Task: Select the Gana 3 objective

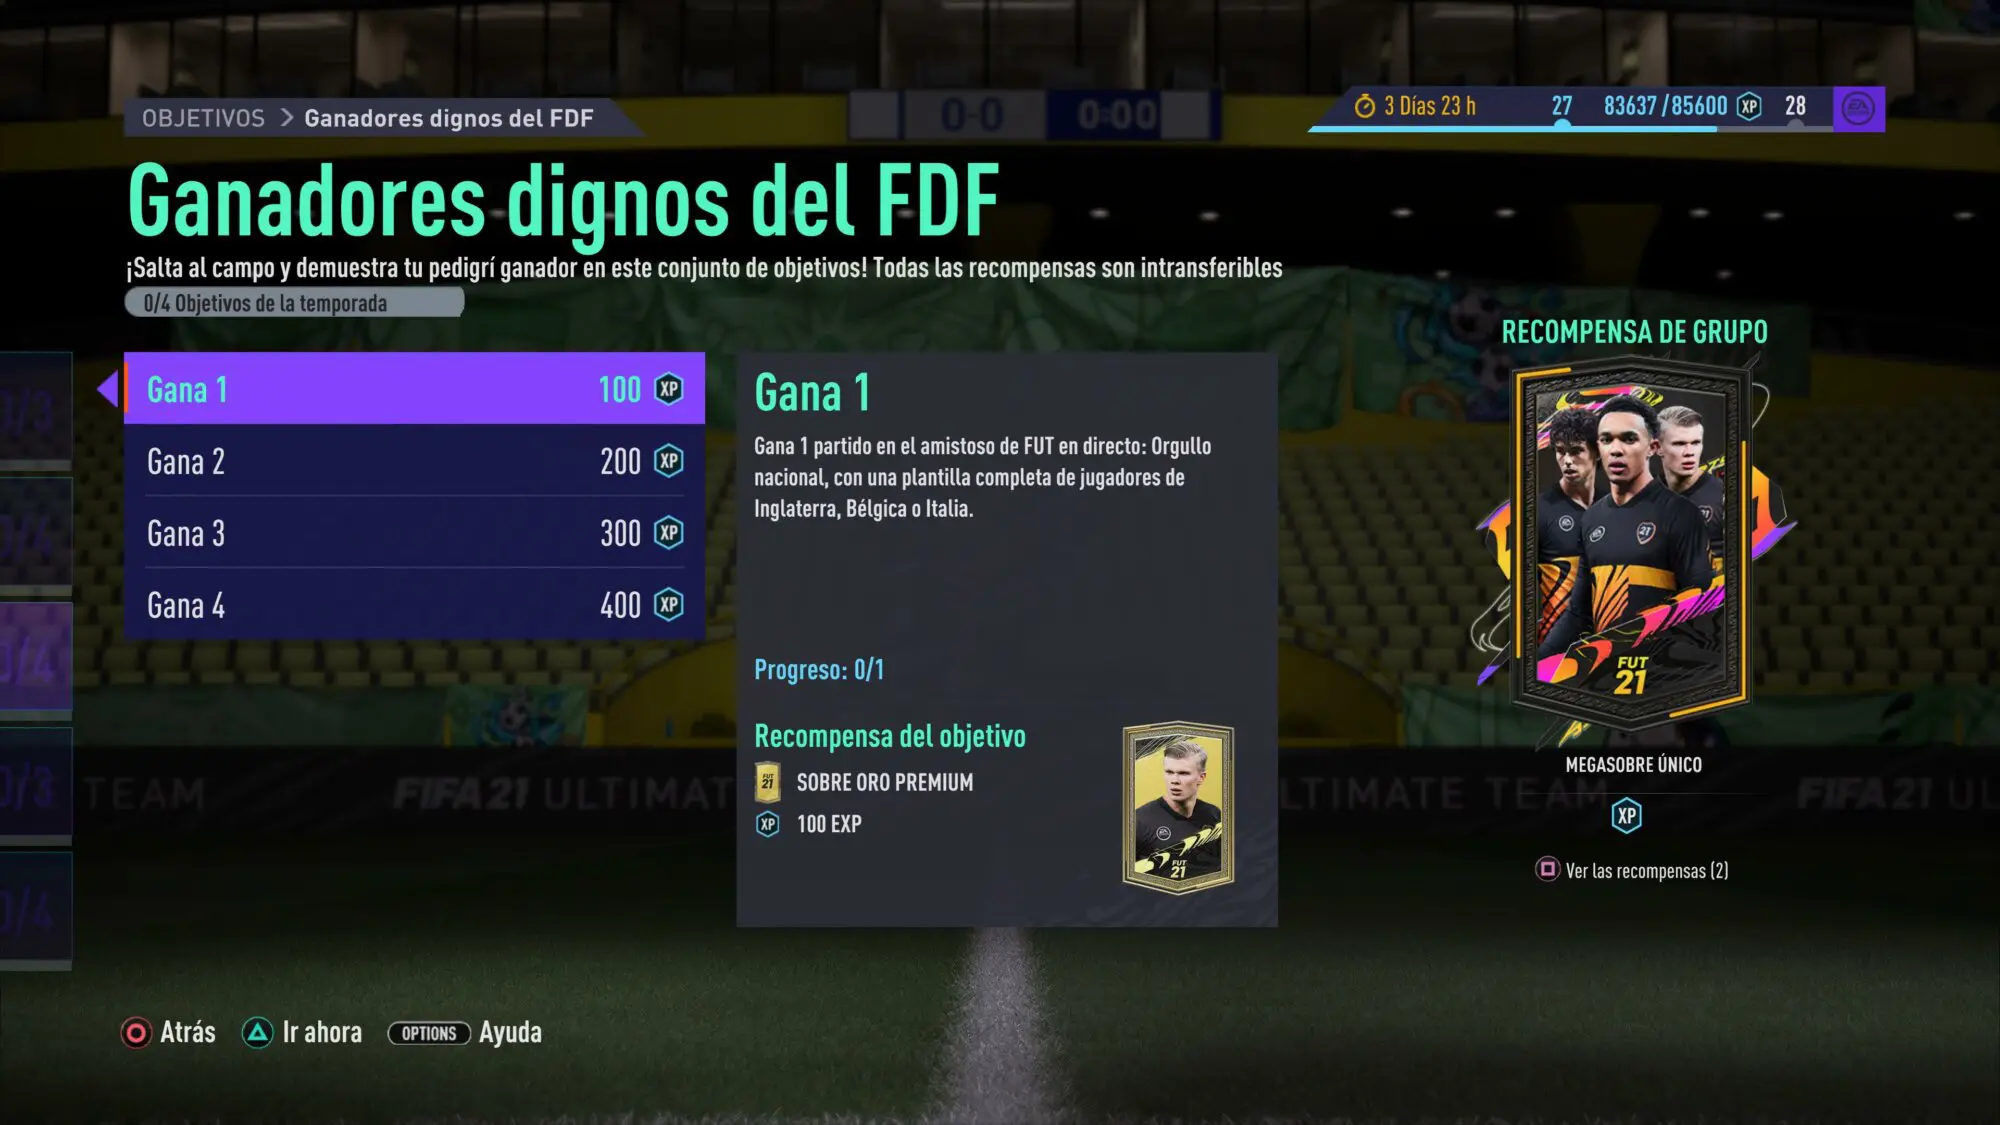Action: pyautogui.click(x=414, y=533)
